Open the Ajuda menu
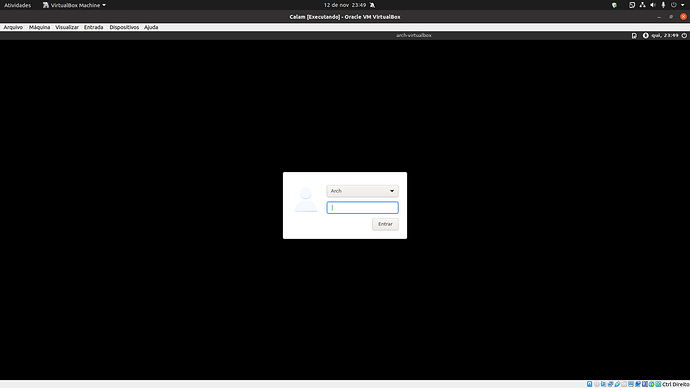This screenshot has height=388, width=690. [x=151, y=27]
